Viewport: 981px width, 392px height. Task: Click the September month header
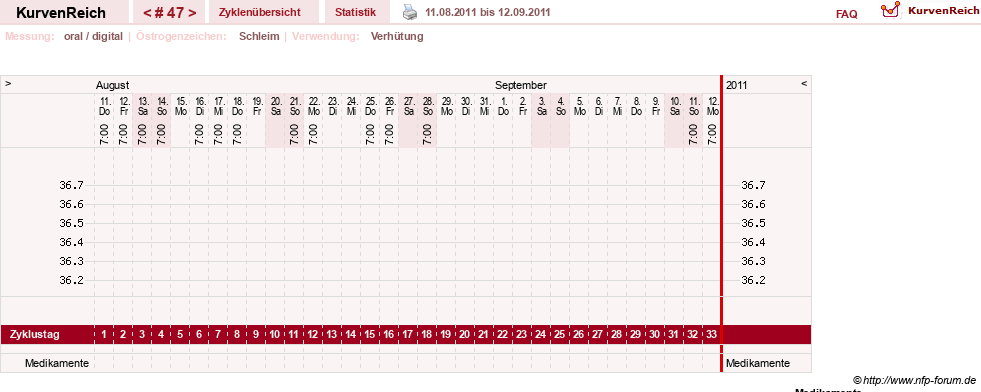point(521,85)
